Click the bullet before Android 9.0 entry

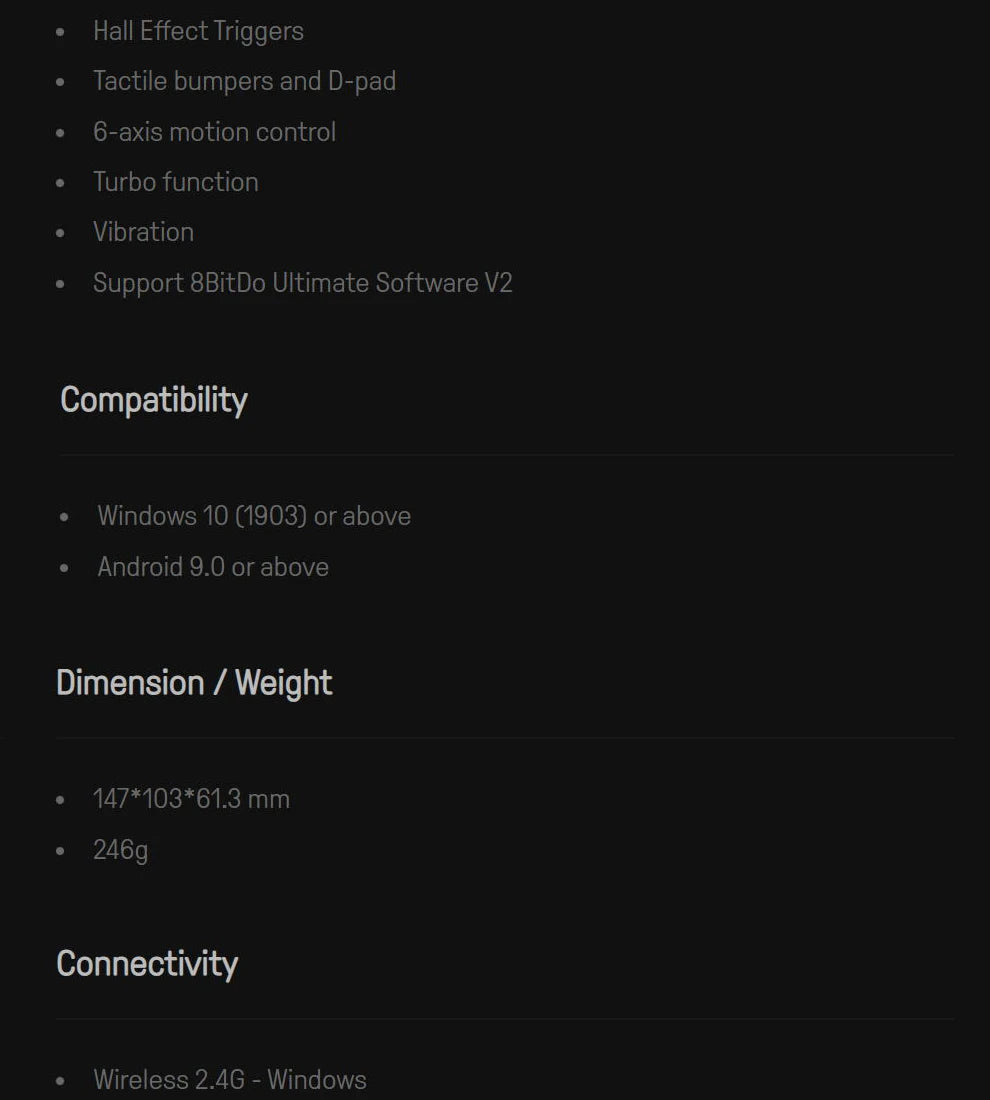click(x=65, y=568)
